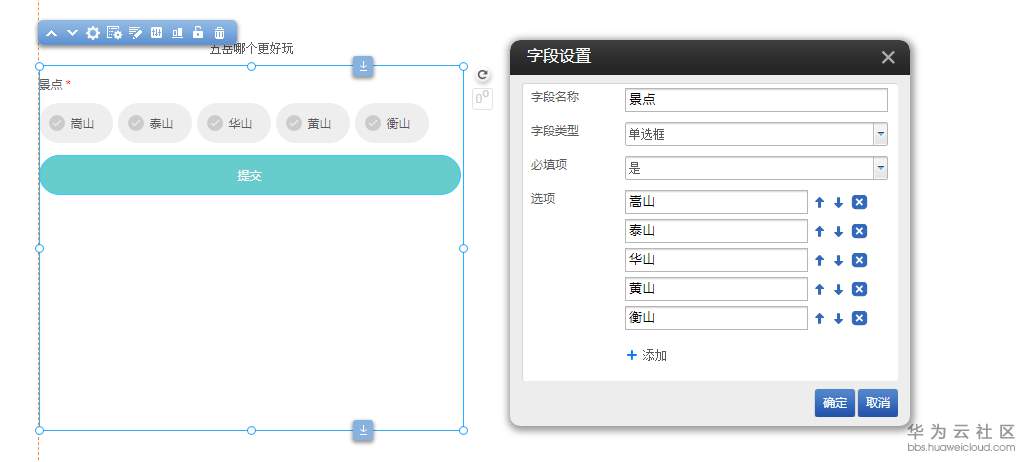The height and width of the screenshot is (462, 1029).
Task: Click the option input field containing 泰山
Action: 716,231
